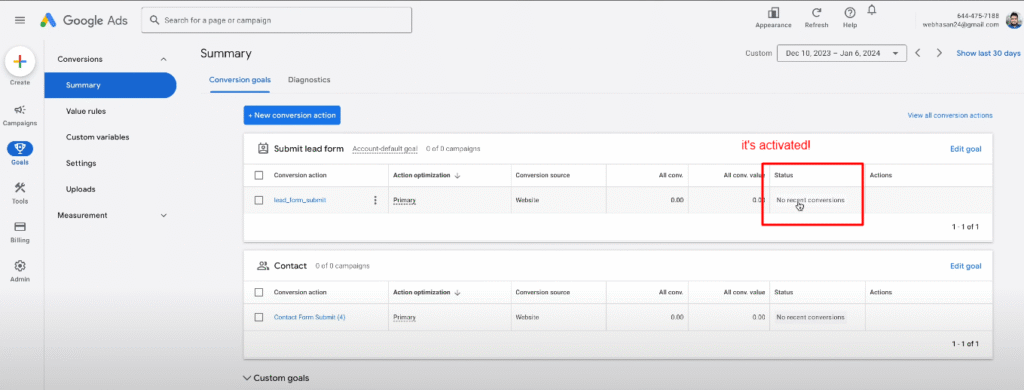Click View all conversion actions link

click(x=950, y=115)
